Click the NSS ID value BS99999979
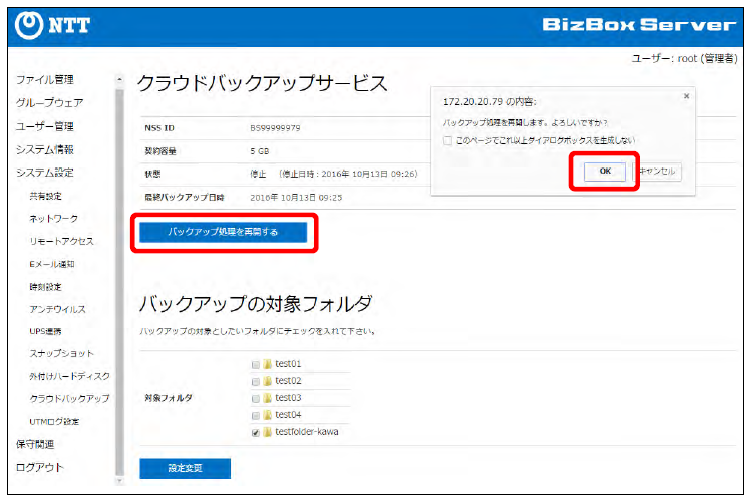The height and width of the screenshot is (504, 750). coord(275,128)
